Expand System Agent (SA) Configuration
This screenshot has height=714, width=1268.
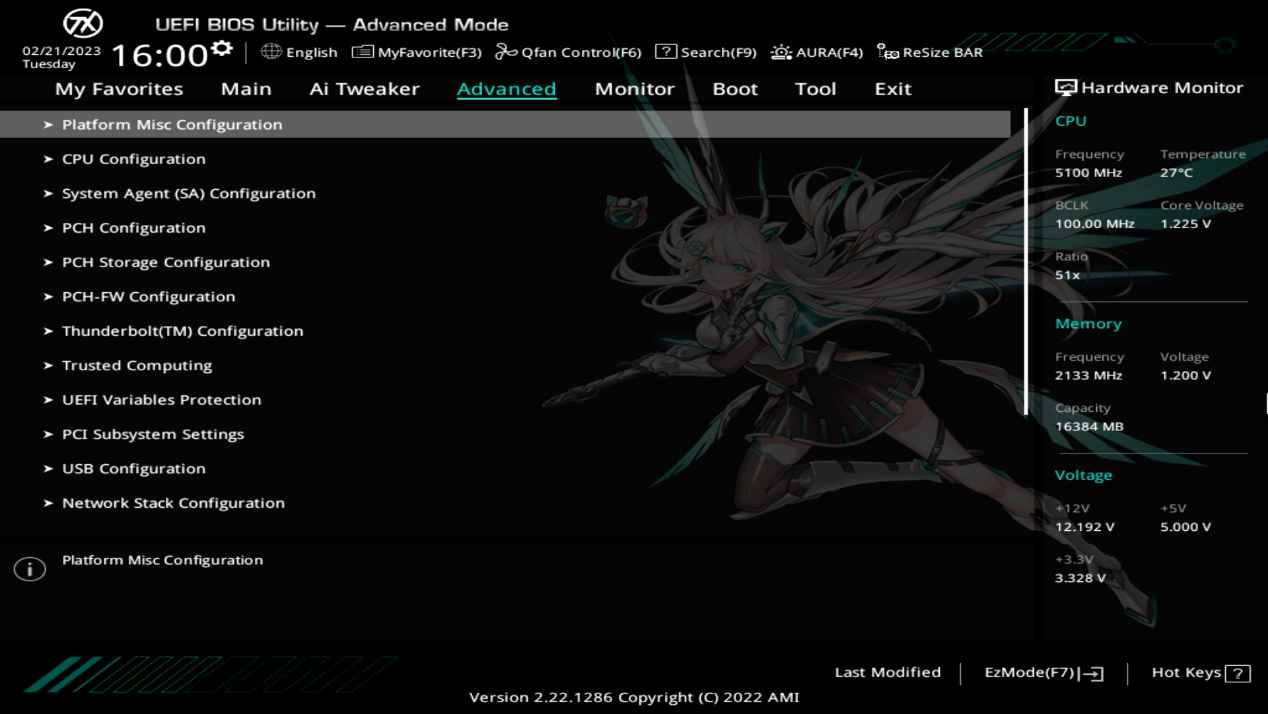(188, 193)
